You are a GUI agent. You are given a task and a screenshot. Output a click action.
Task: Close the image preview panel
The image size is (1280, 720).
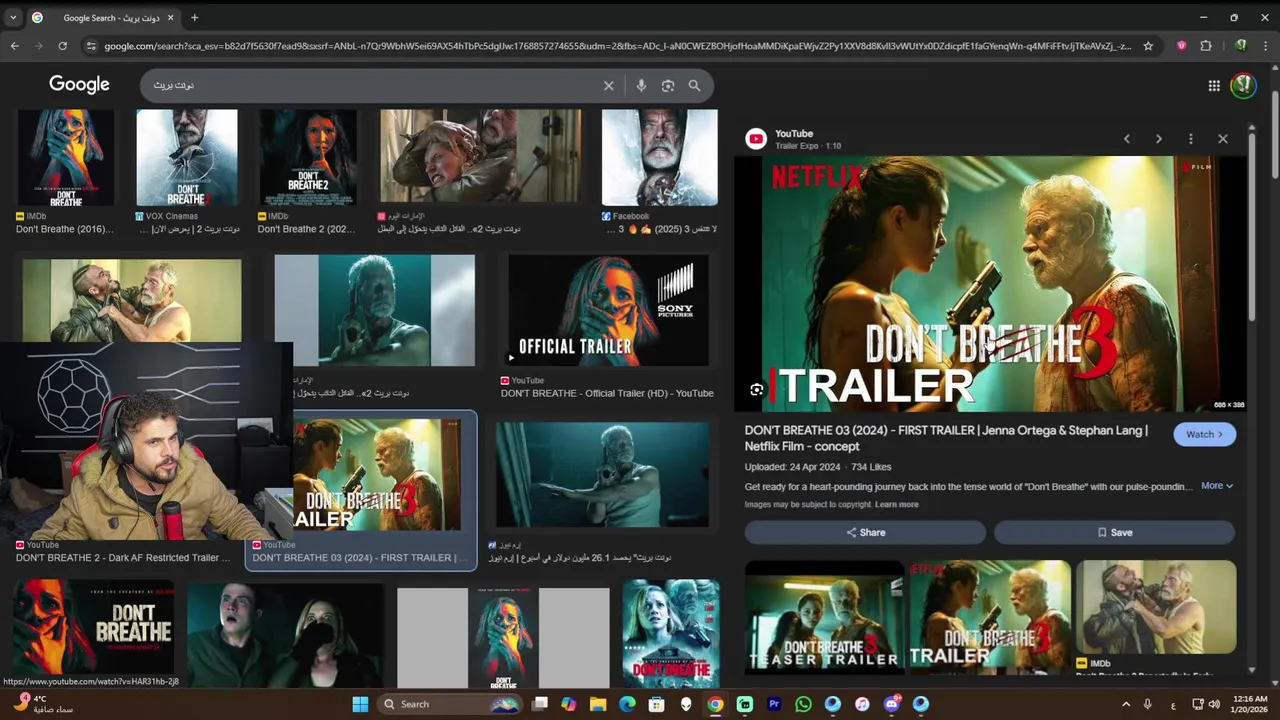coord(1222,139)
